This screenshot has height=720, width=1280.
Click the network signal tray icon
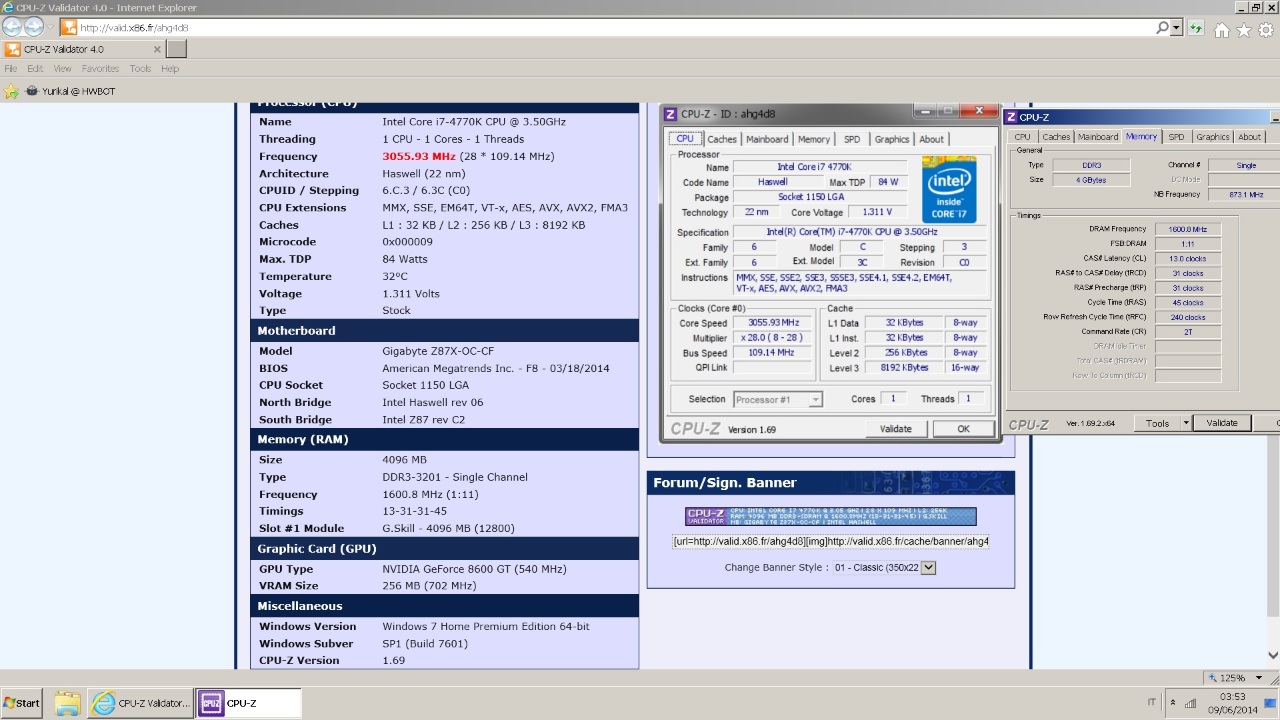[1190, 703]
